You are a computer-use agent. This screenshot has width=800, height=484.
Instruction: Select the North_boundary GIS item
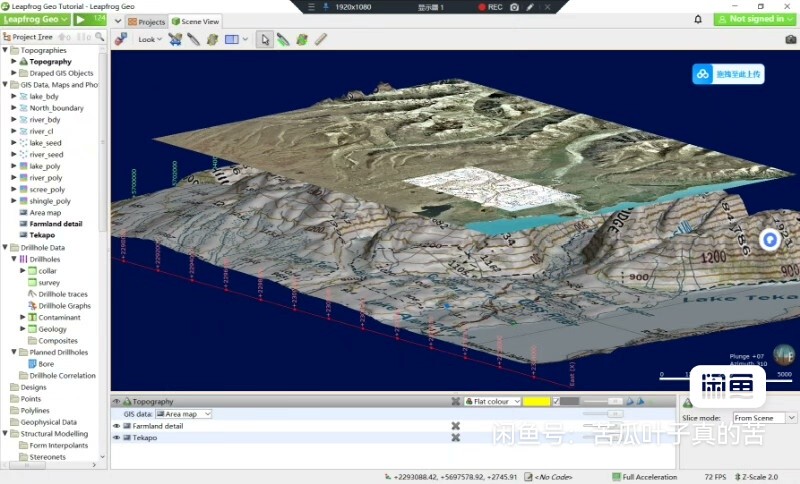coord(56,108)
